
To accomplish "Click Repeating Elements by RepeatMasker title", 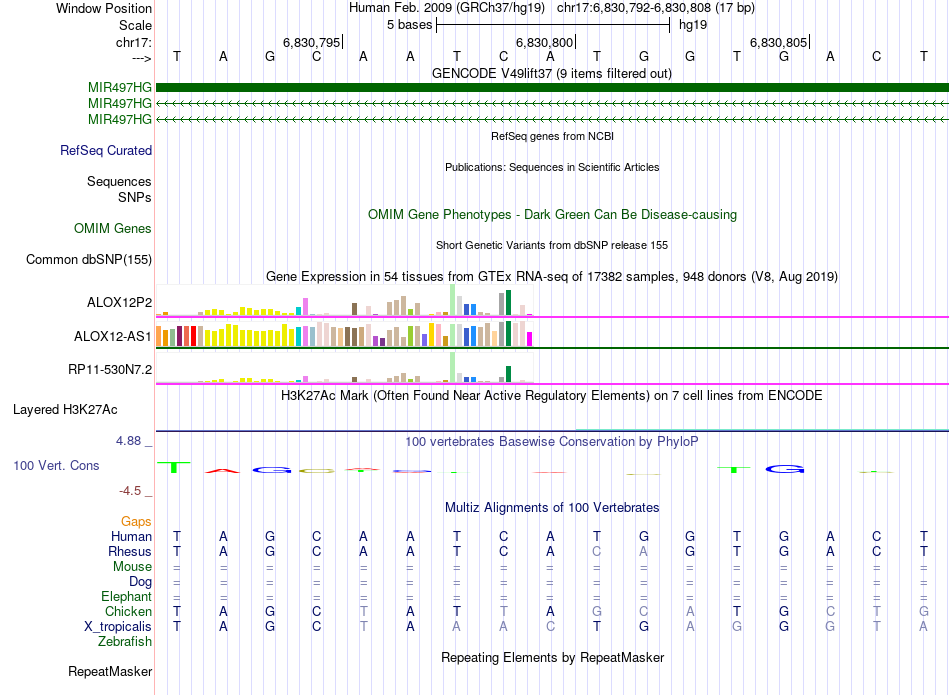I will click(552, 657).
